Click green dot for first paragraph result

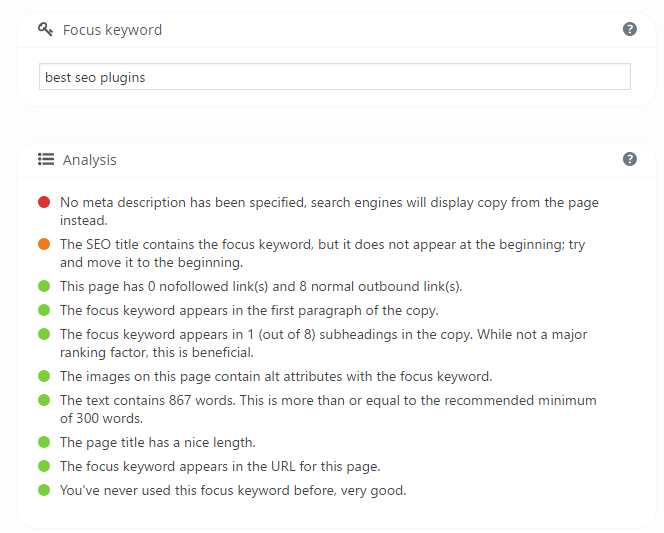[44, 310]
